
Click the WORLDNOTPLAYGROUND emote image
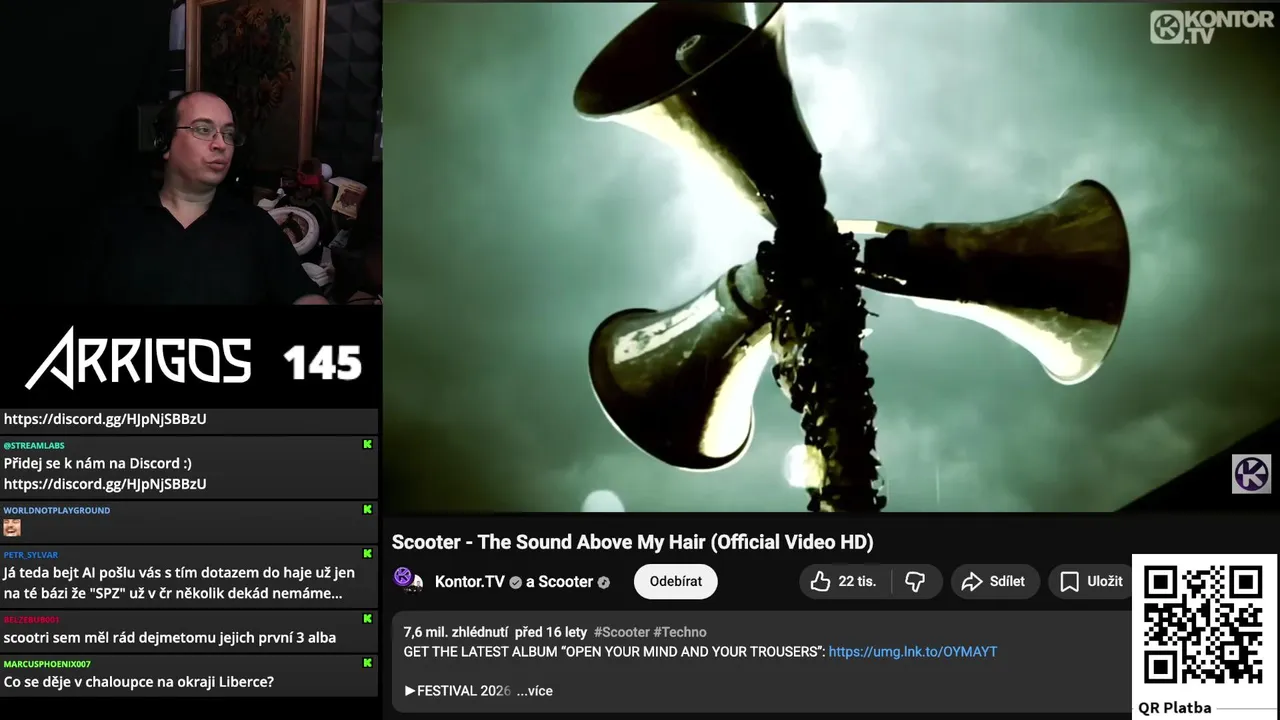(x=12, y=528)
